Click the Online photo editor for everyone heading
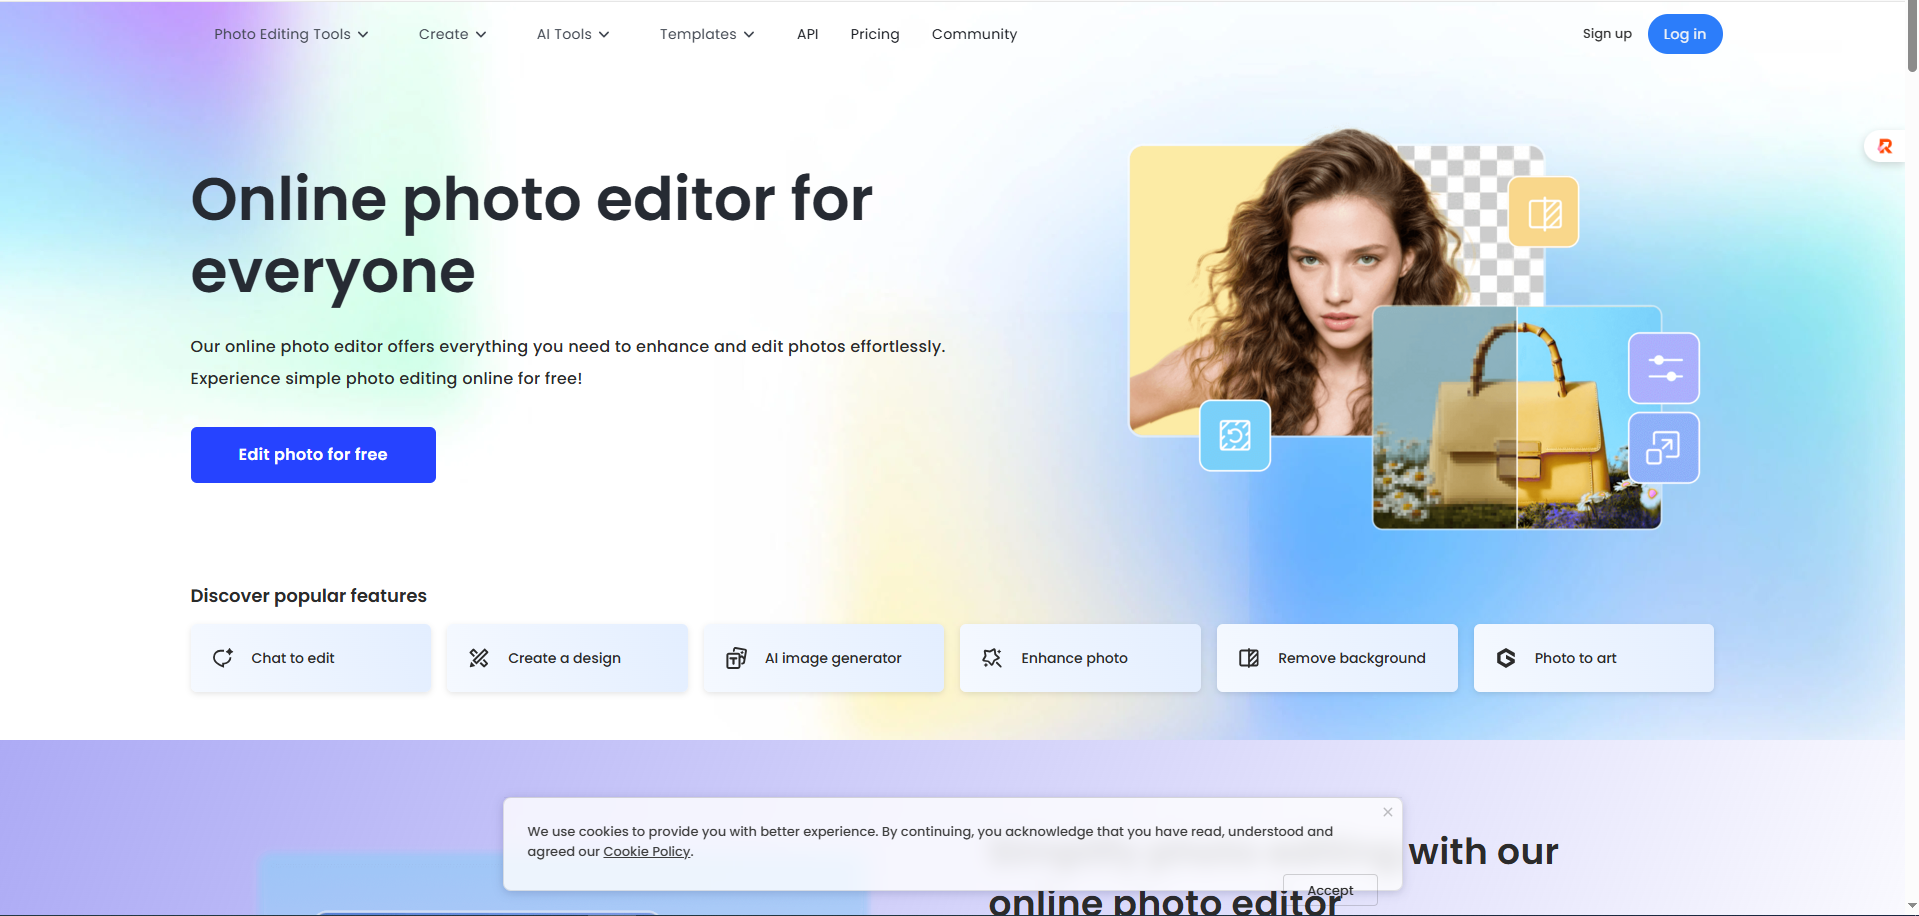 tap(532, 236)
